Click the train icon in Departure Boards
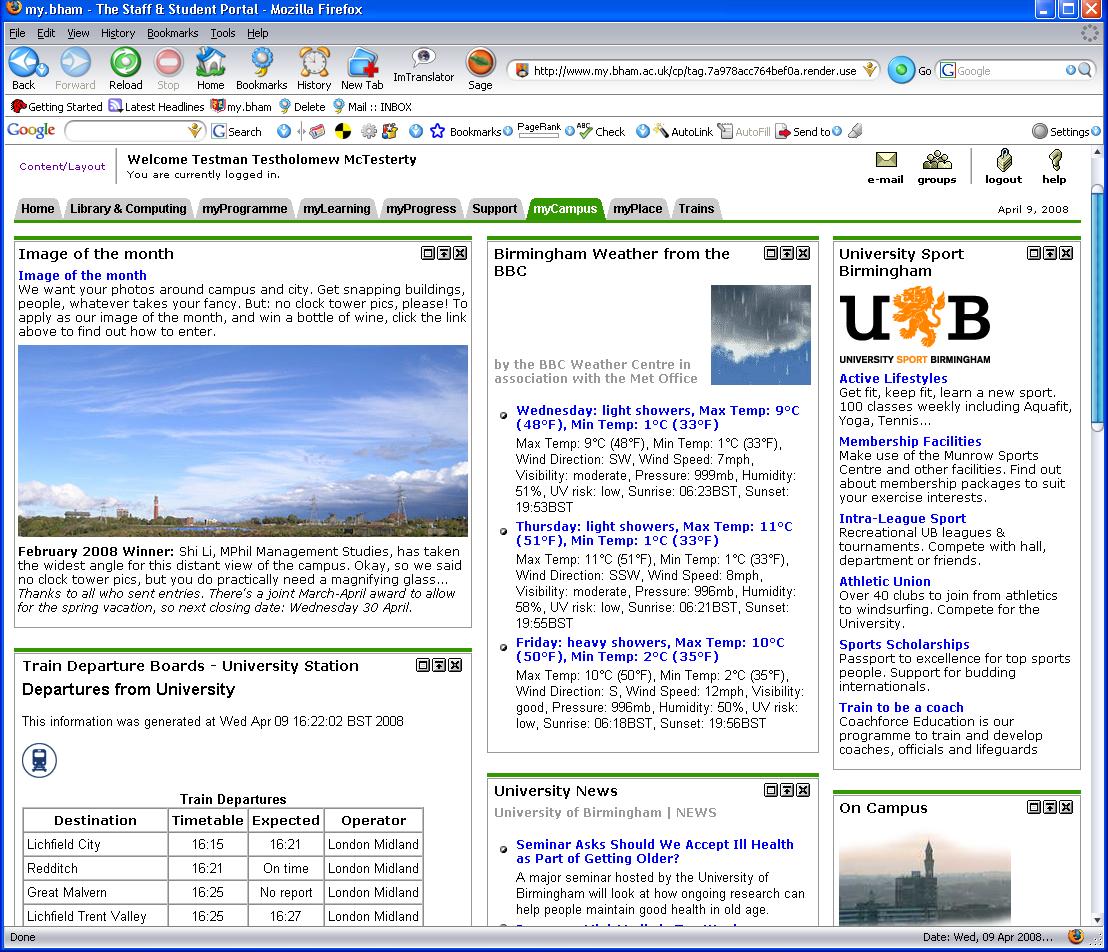This screenshot has height=952, width=1108. pos(39,760)
